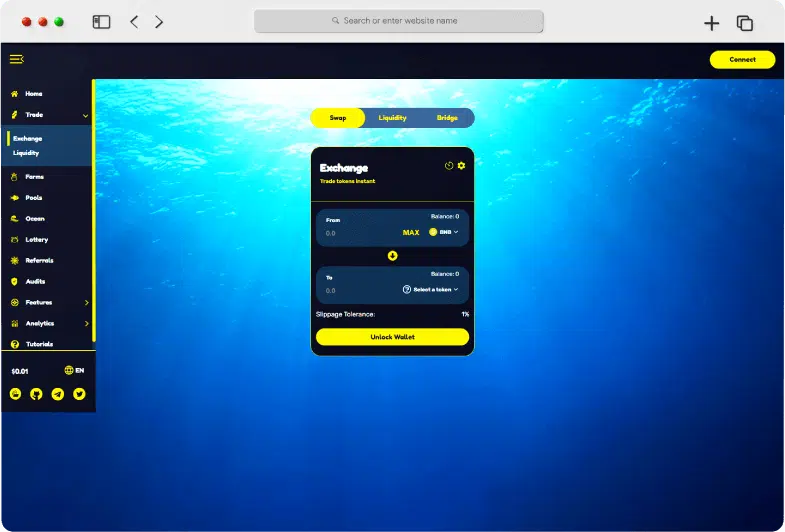Open the Twitter link icon

[x=79, y=394]
